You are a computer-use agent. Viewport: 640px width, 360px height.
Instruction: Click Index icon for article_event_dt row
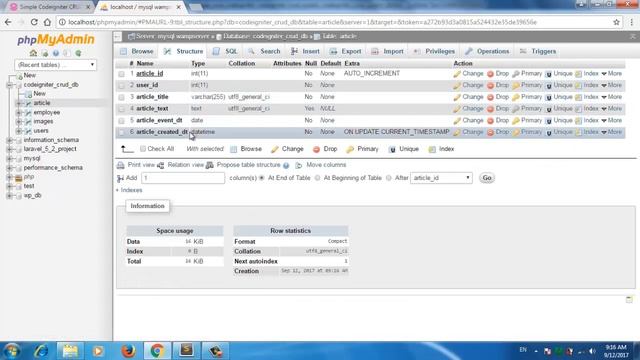pos(578,121)
